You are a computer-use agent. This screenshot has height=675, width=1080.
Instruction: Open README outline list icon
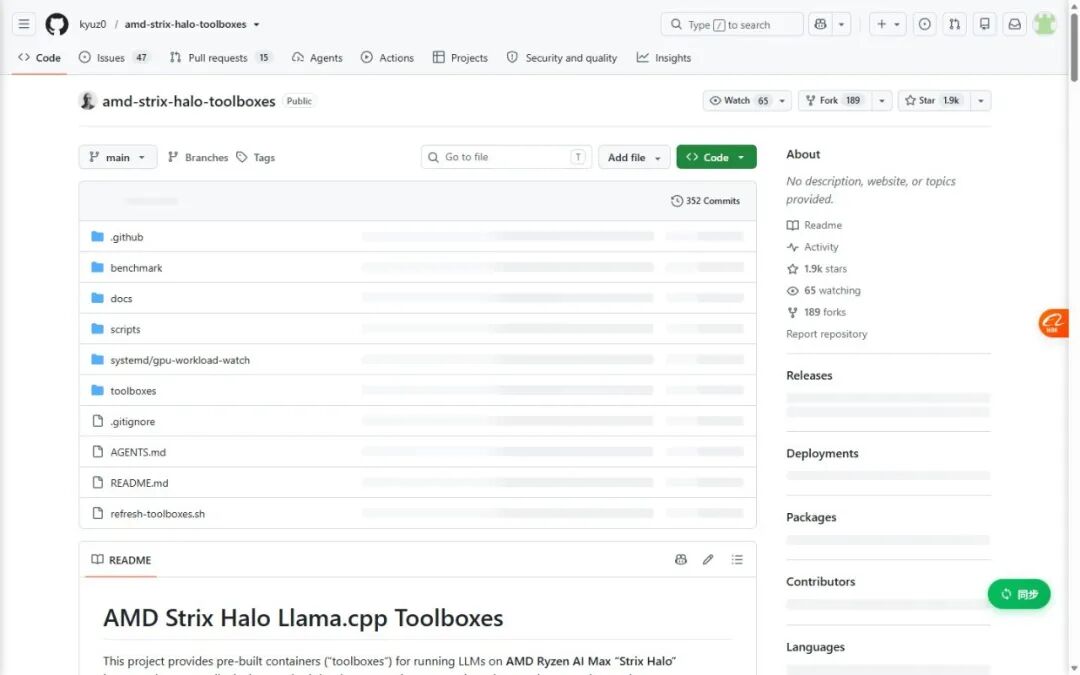tap(737, 560)
